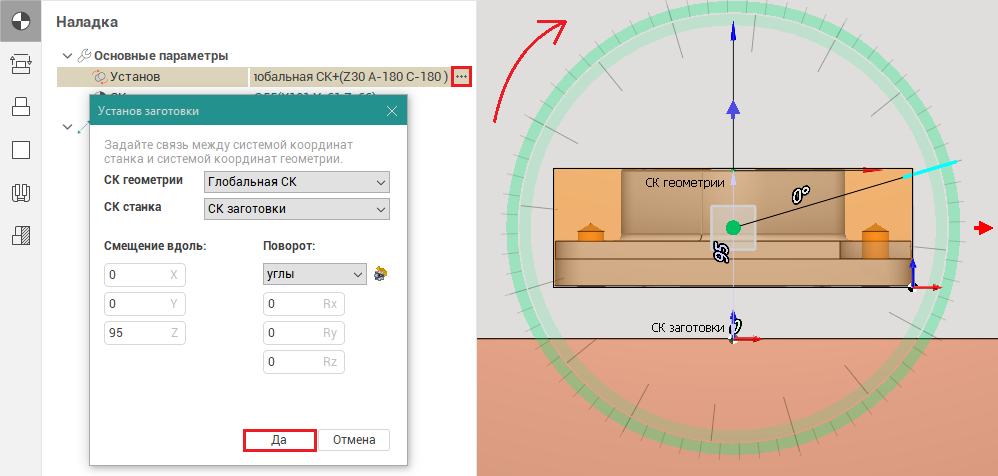This screenshot has height=476, width=998.
Task: Click the clamp fixture icon in sidebar
Action: (x=21, y=193)
